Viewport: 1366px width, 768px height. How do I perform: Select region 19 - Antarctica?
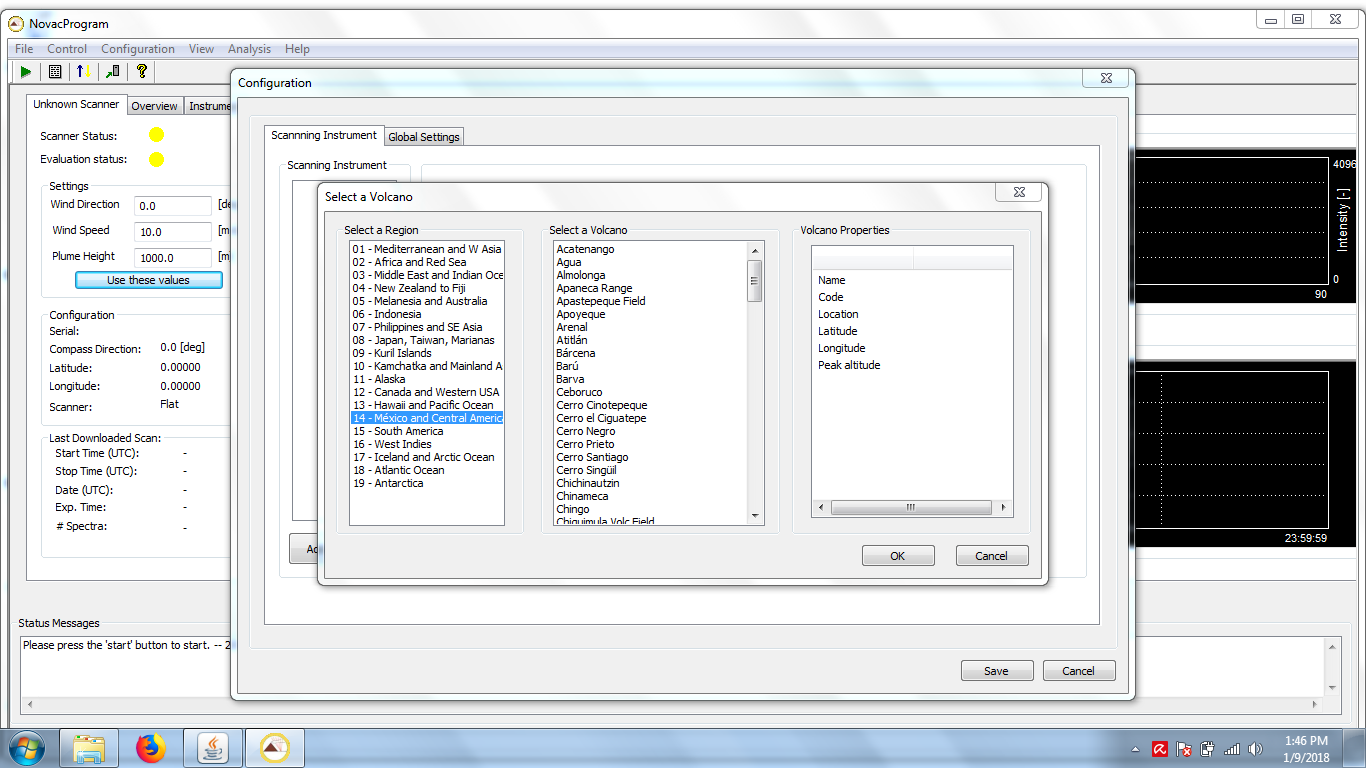pyautogui.click(x=426, y=483)
